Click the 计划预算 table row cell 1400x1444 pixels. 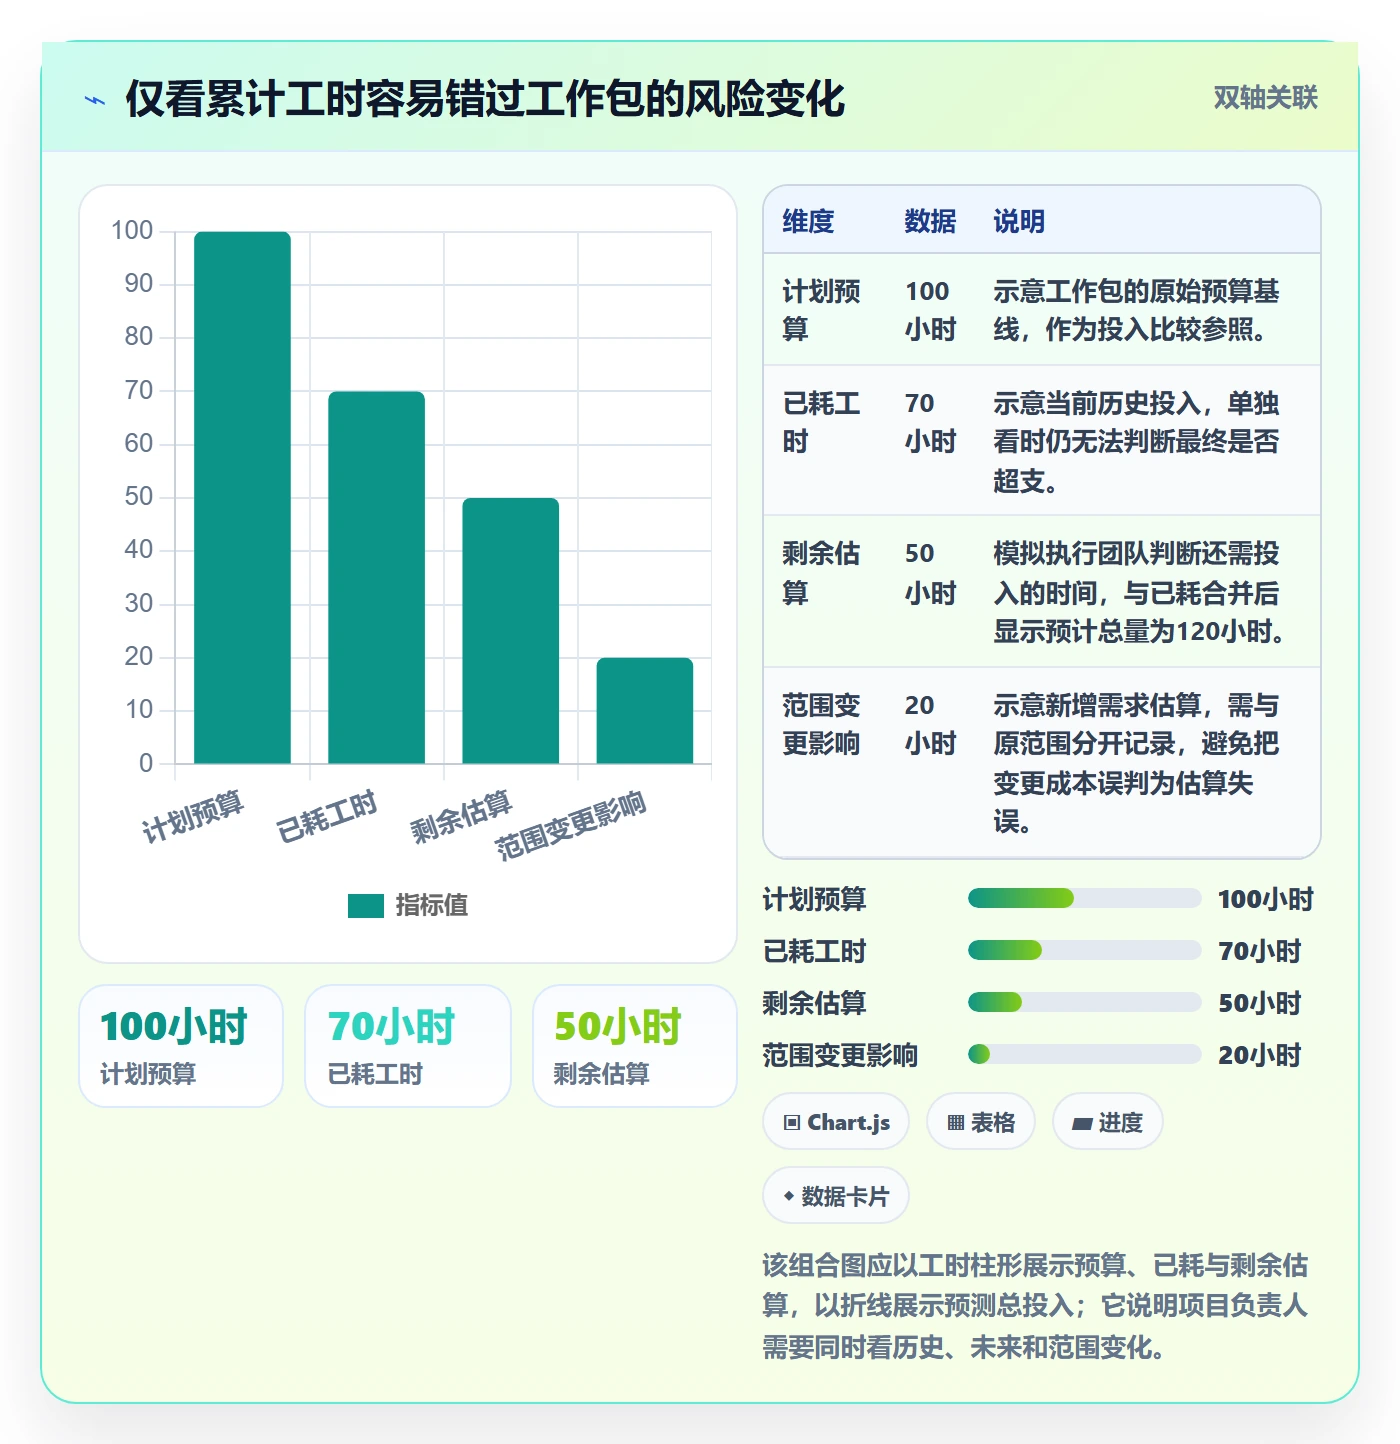[824, 310]
